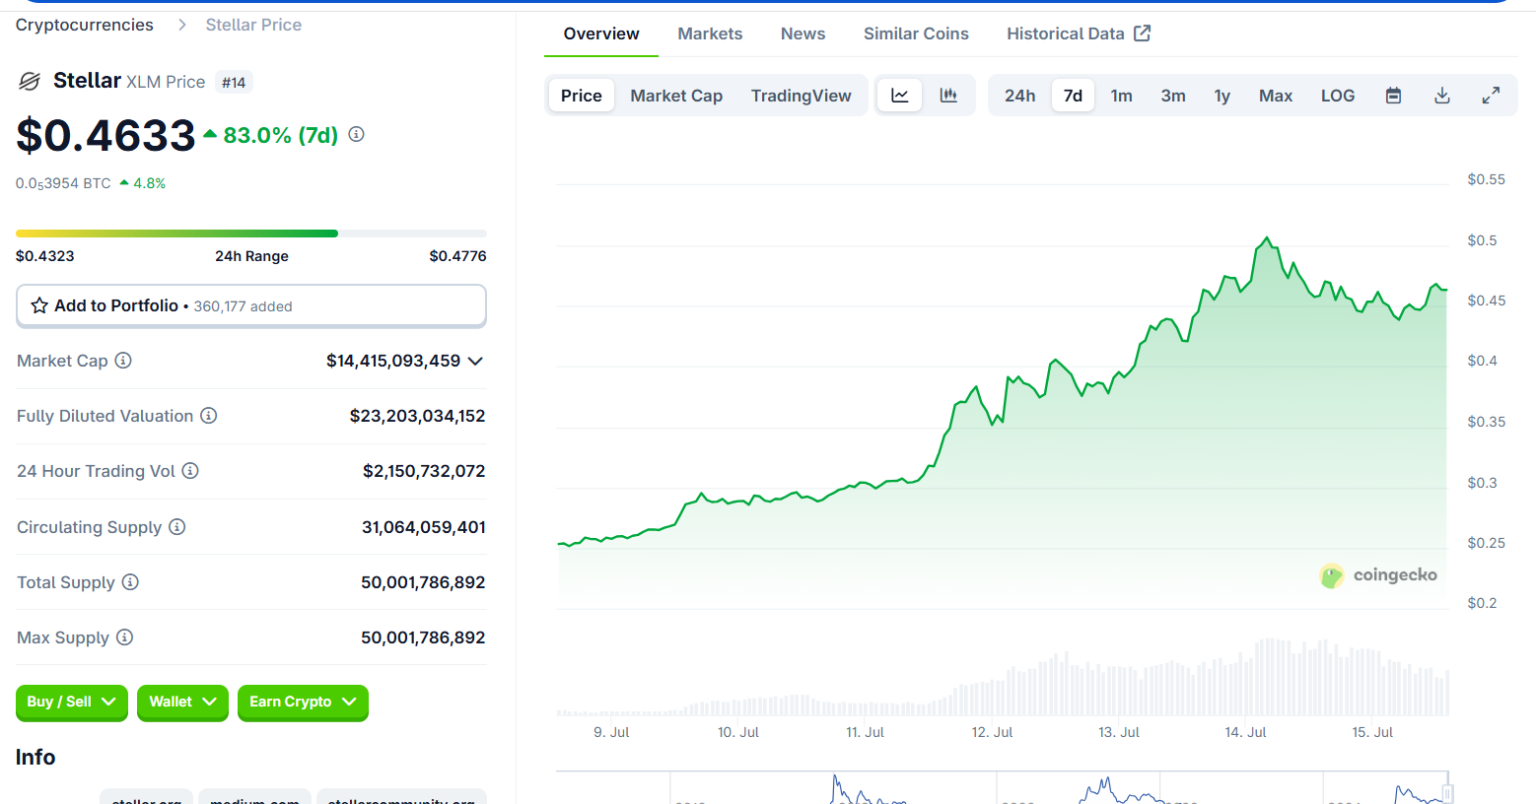This screenshot has height=804, width=1536.
Task: Switch to the Markets tab
Action: (x=710, y=33)
